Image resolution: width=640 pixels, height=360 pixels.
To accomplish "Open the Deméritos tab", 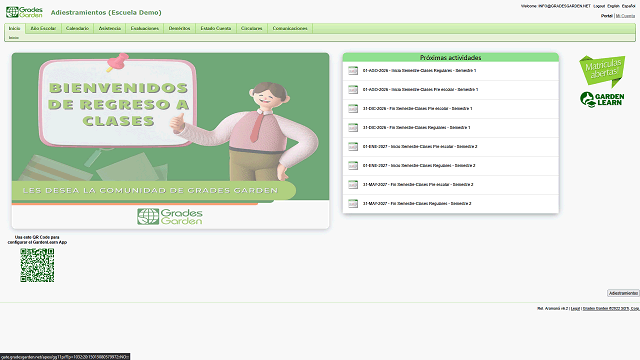I will click(x=180, y=28).
